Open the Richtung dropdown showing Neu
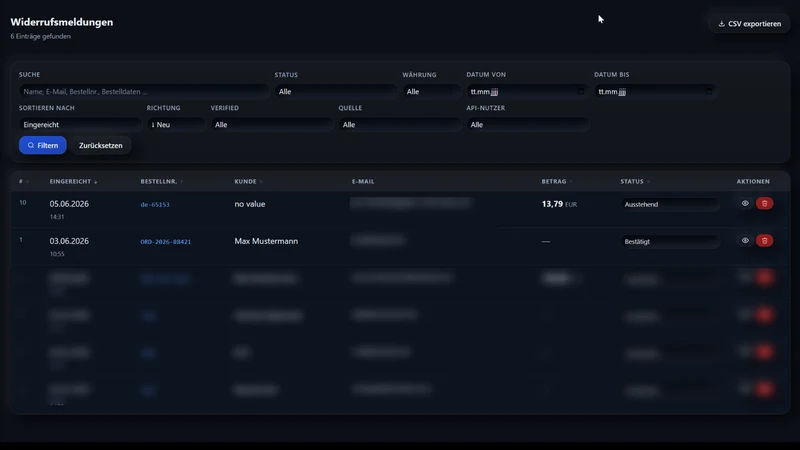Viewport: 800px width, 450px height. pos(176,124)
